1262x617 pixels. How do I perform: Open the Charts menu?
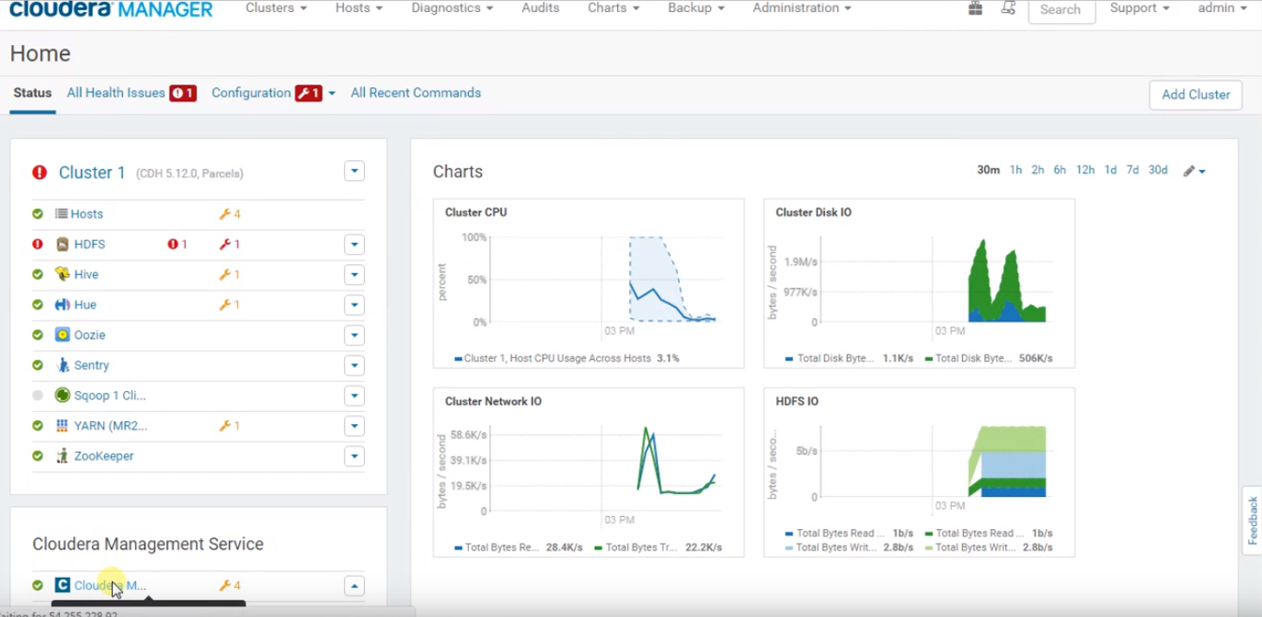pyautogui.click(x=614, y=8)
